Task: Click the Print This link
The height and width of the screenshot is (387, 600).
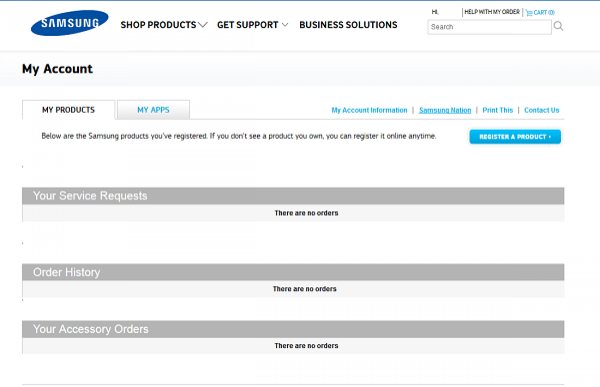Action: [497, 110]
